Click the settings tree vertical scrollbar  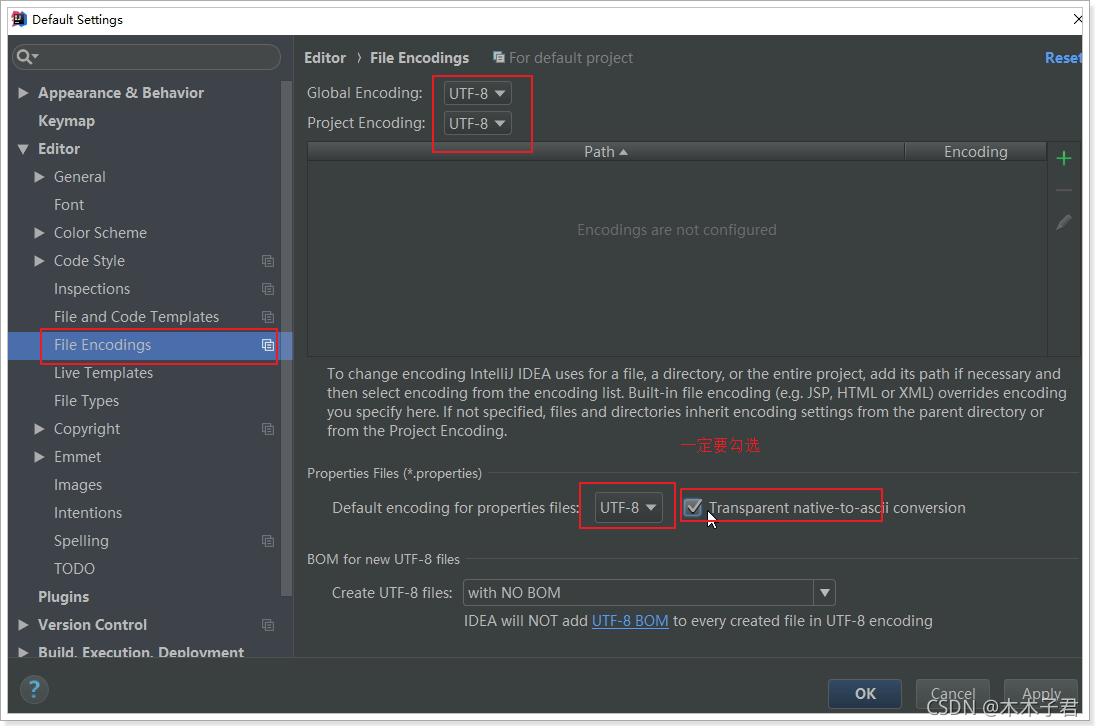(x=286, y=338)
